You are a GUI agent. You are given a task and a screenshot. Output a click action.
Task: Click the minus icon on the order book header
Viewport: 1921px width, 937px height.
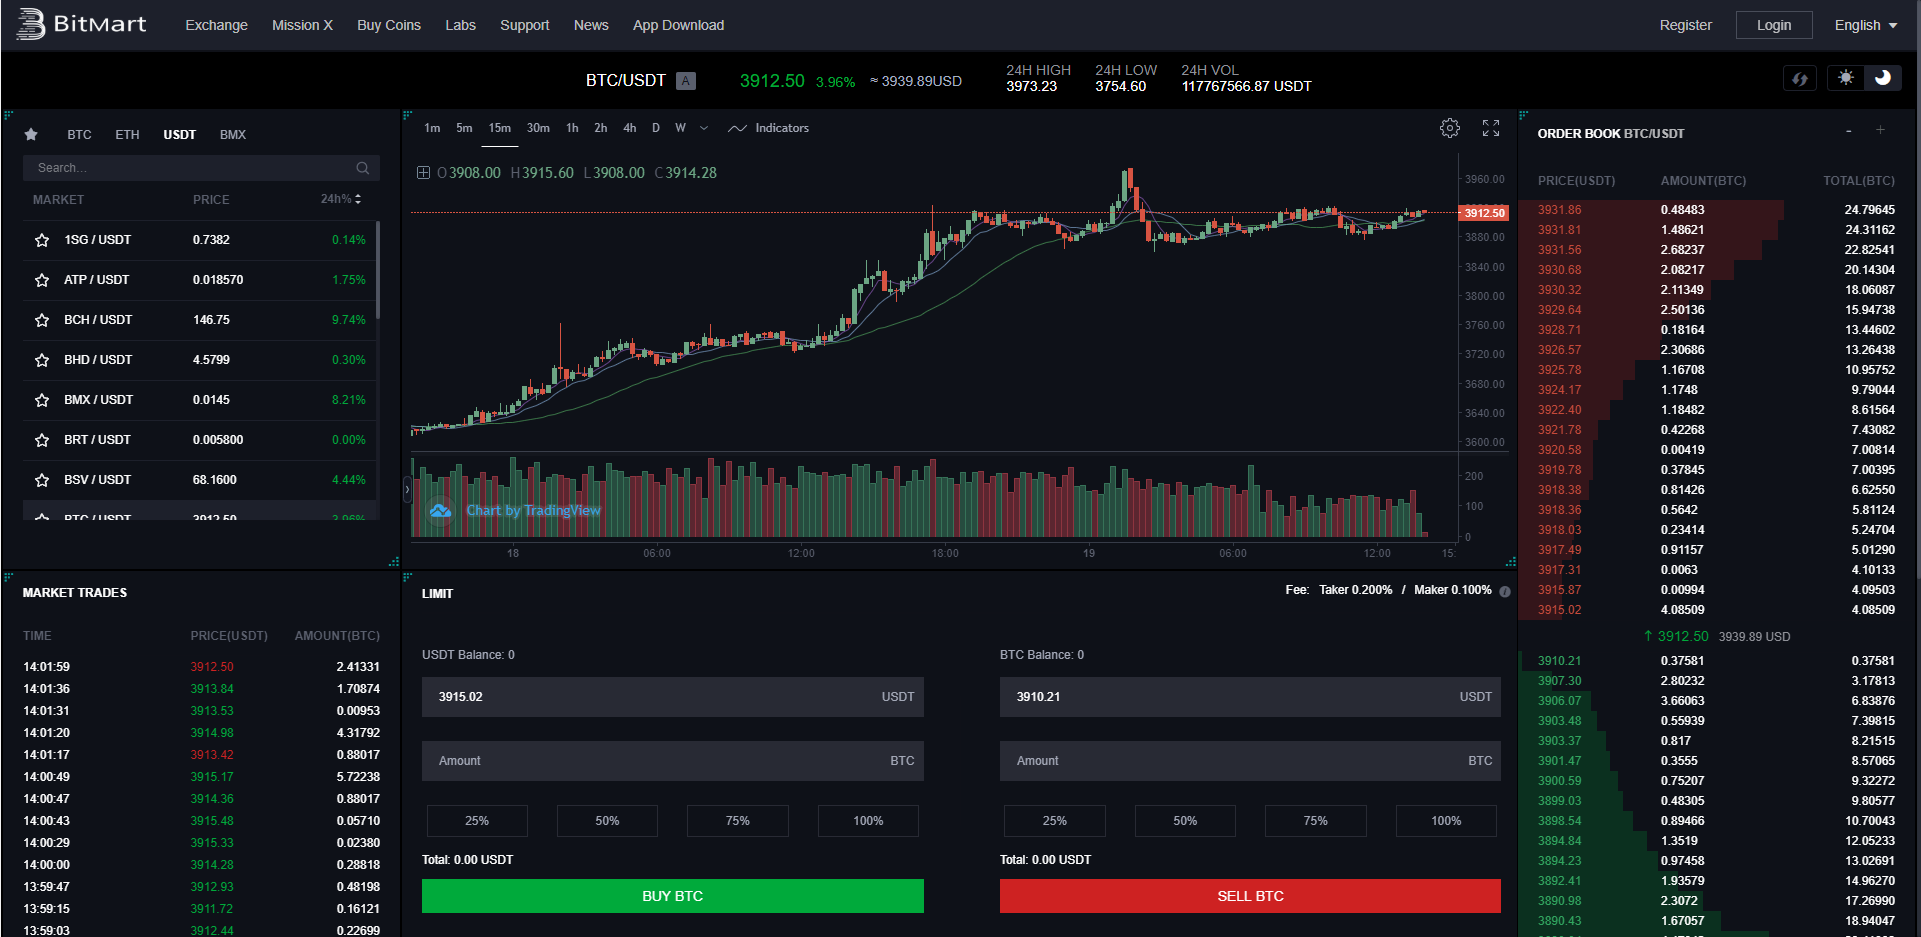(x=1848, y=130)
